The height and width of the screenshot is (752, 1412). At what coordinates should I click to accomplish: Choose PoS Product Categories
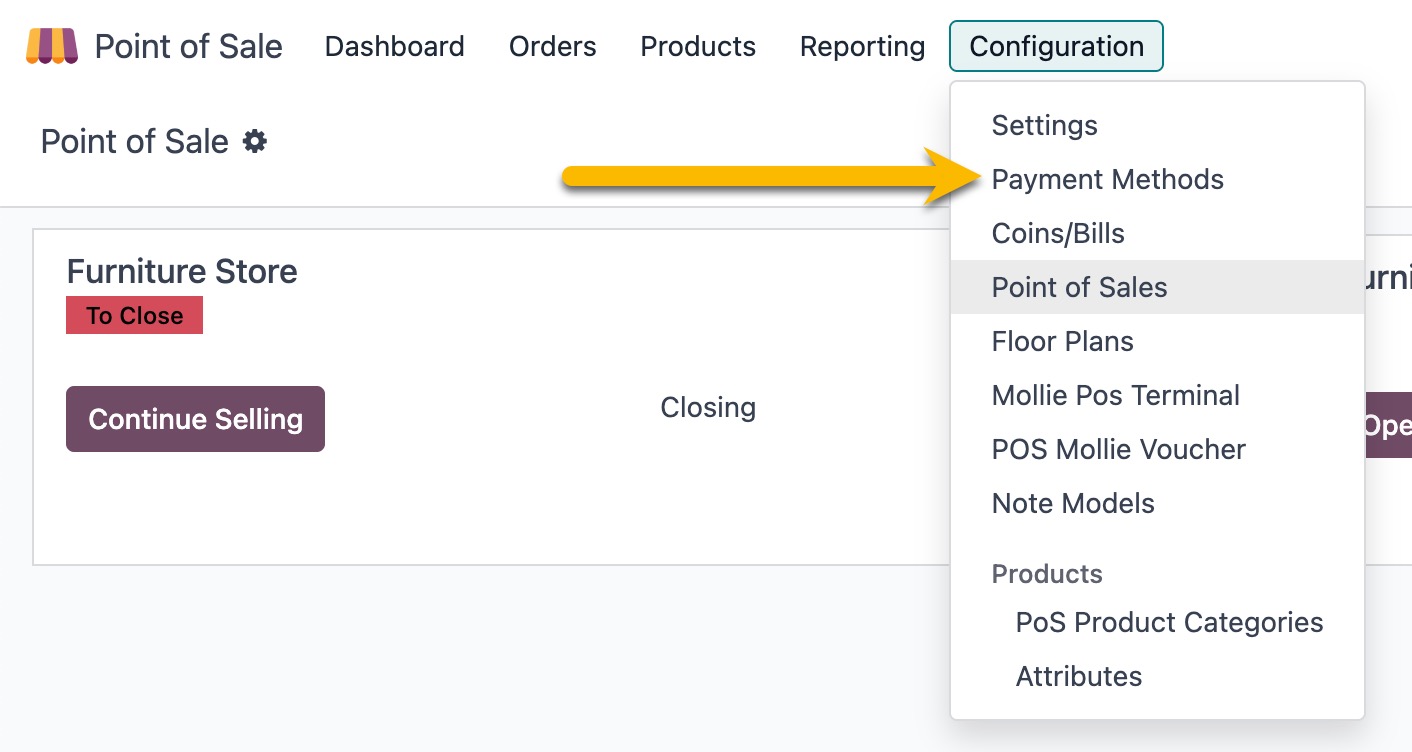1169,622
